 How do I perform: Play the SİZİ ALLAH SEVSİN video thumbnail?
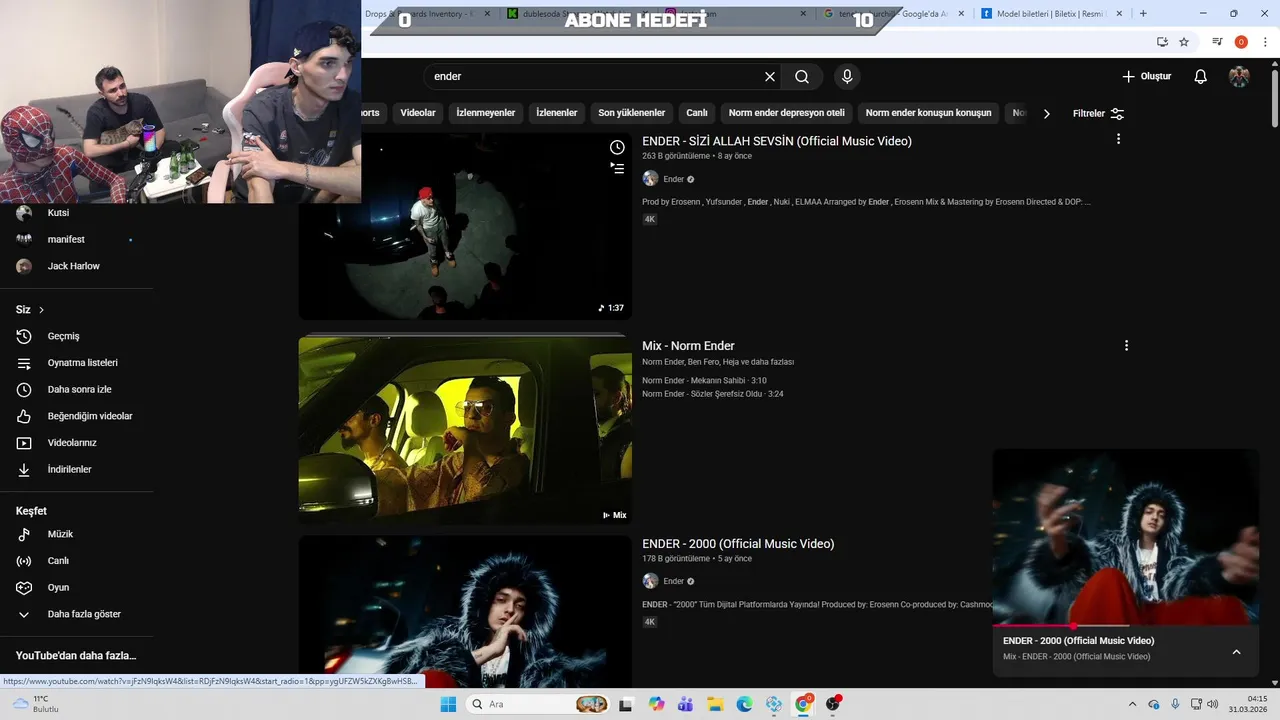pyautogui.click(x=465, y=226)
